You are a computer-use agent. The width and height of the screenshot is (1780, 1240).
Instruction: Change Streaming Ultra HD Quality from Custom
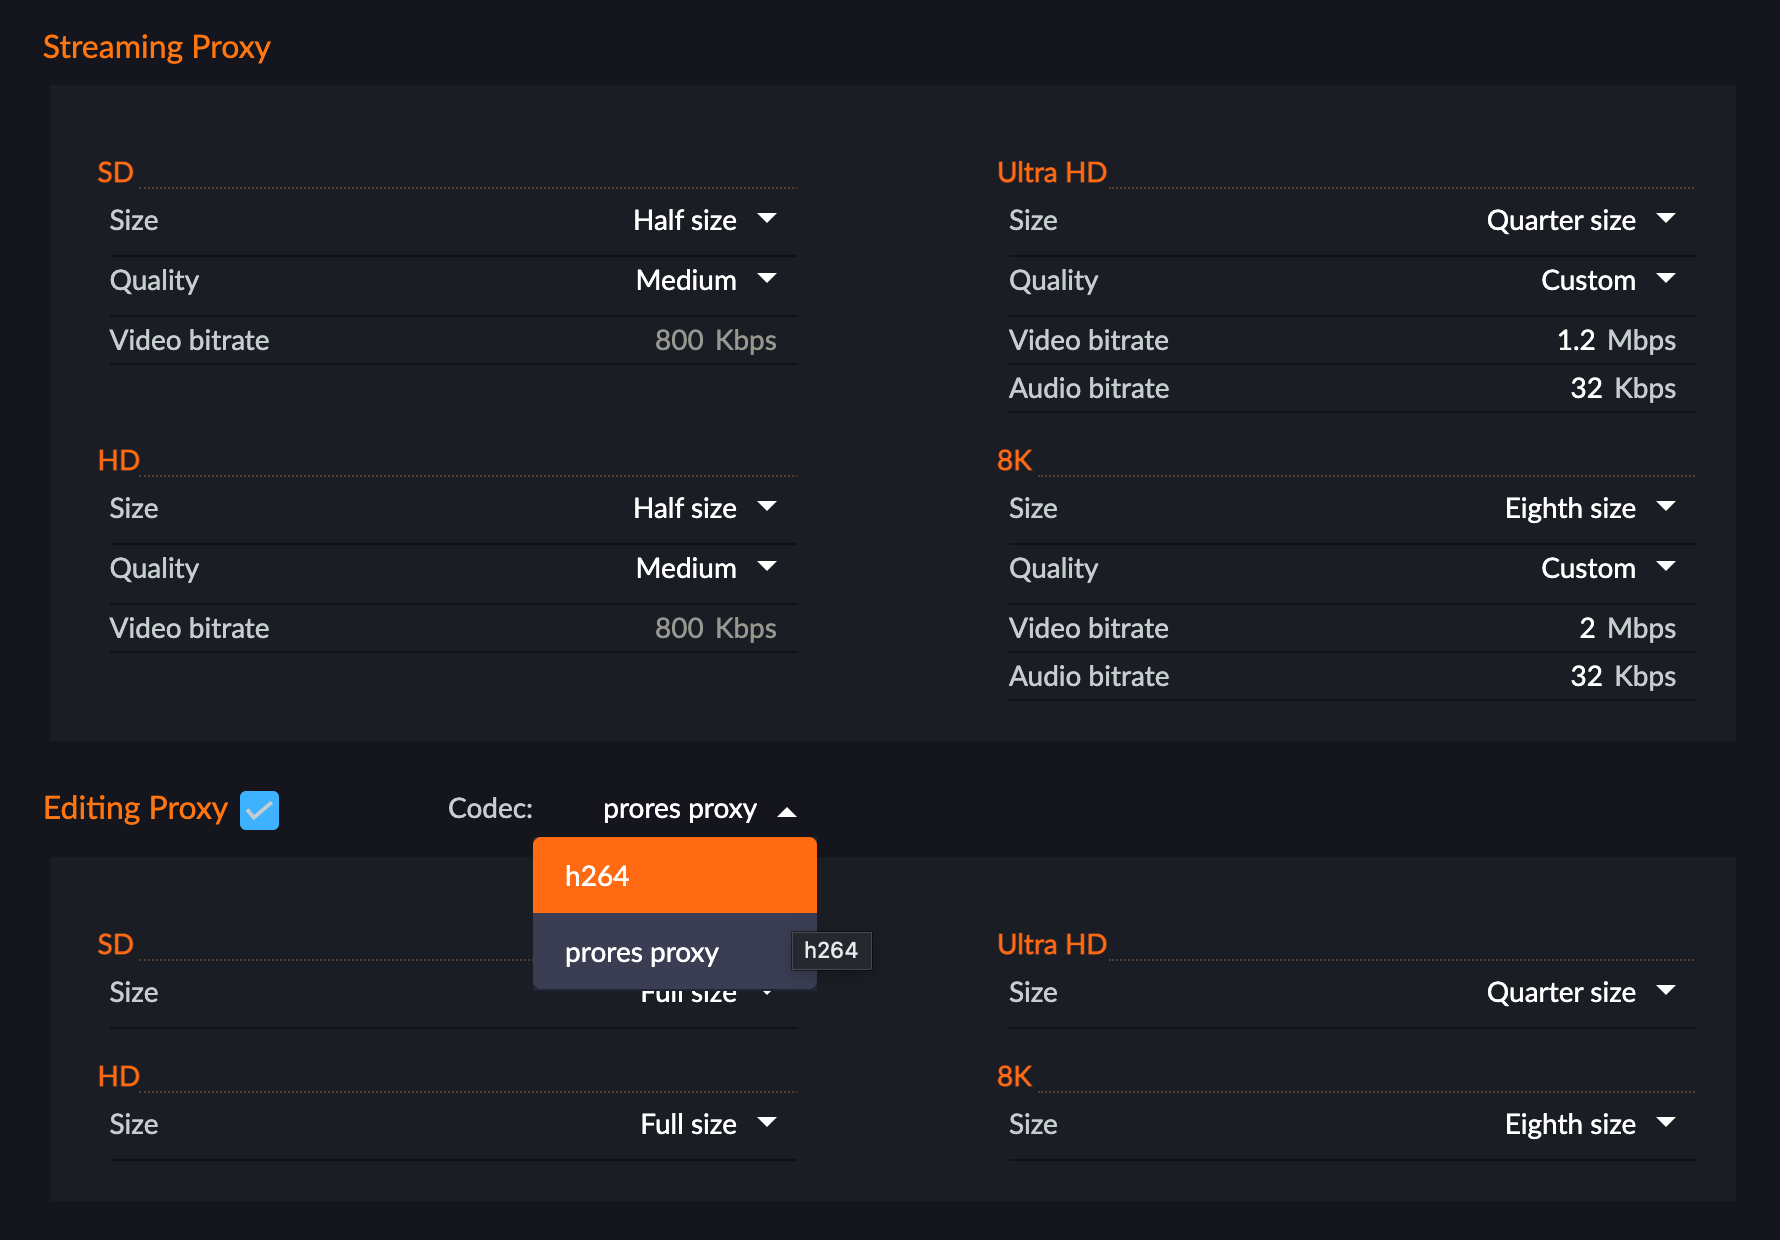click(x=1606, y=280)
